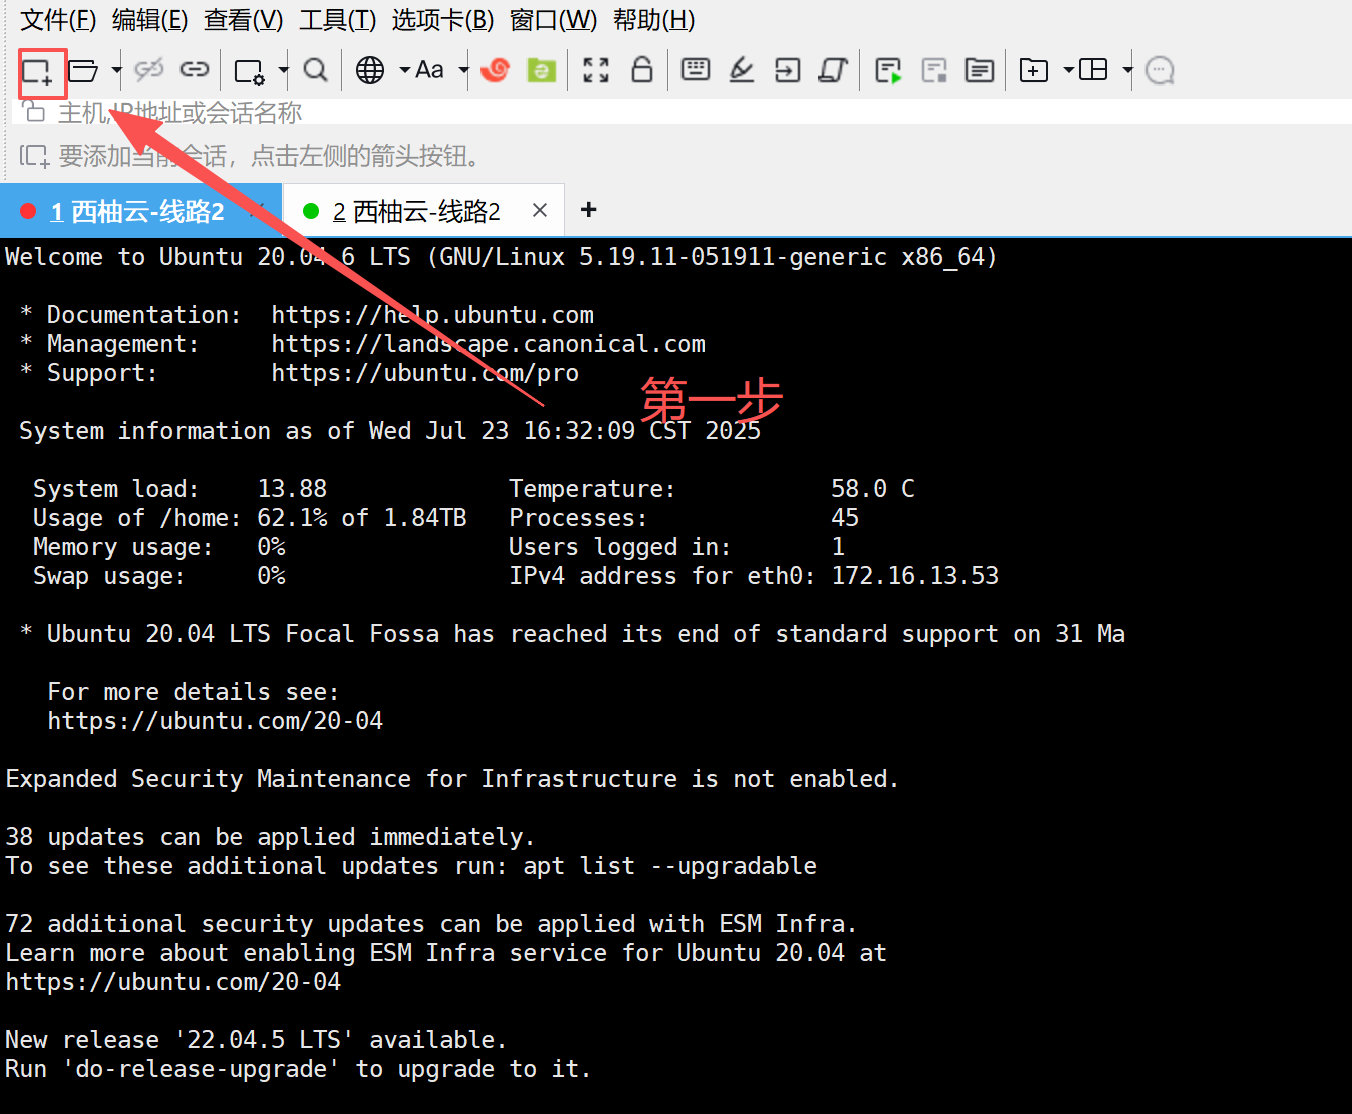
Task: Add a new tab with plus button
Action: (589, 210)
